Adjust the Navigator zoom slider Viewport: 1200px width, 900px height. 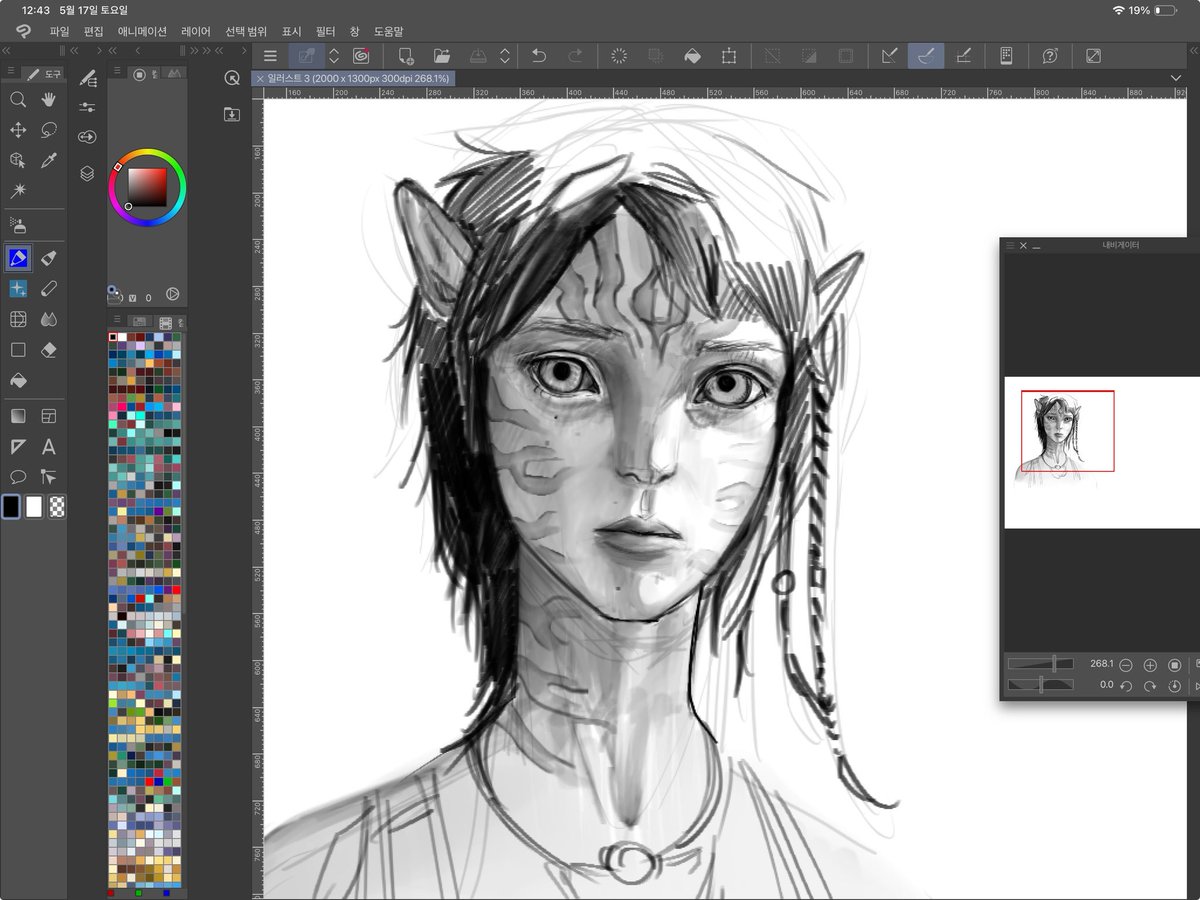point(1041,664)
